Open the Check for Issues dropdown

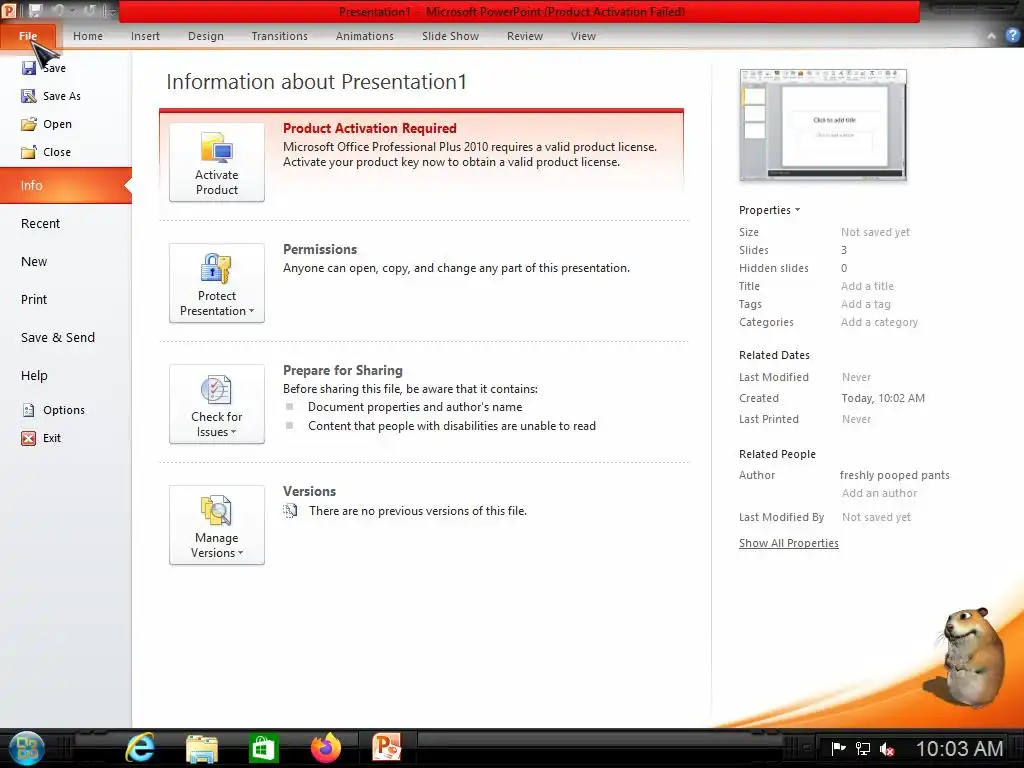(x=217, y=404)
